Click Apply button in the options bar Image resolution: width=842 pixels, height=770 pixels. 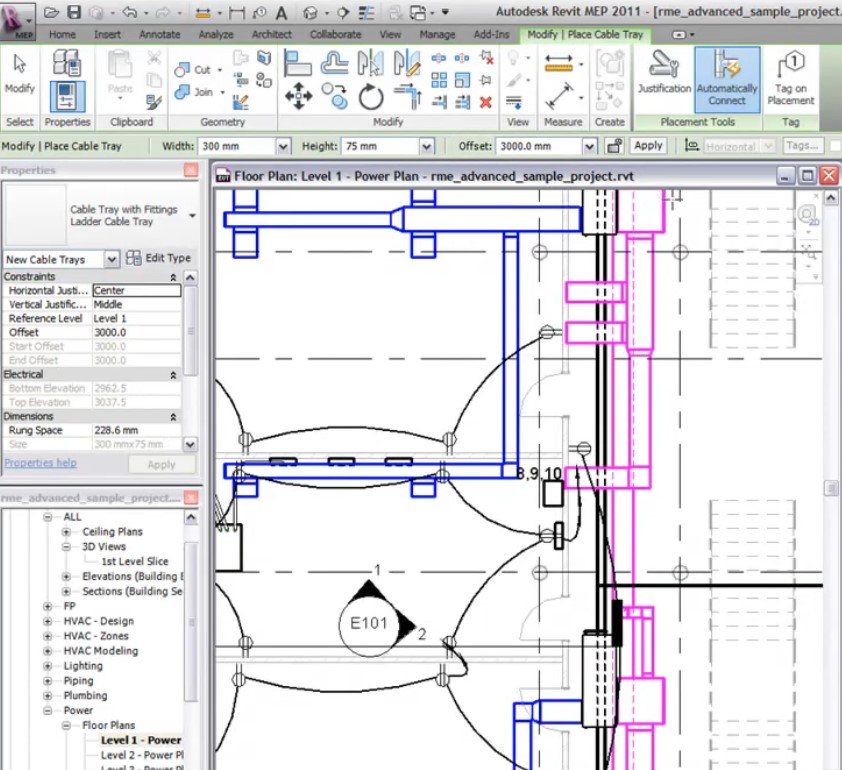pyautogui.click(x=648, y=146)
